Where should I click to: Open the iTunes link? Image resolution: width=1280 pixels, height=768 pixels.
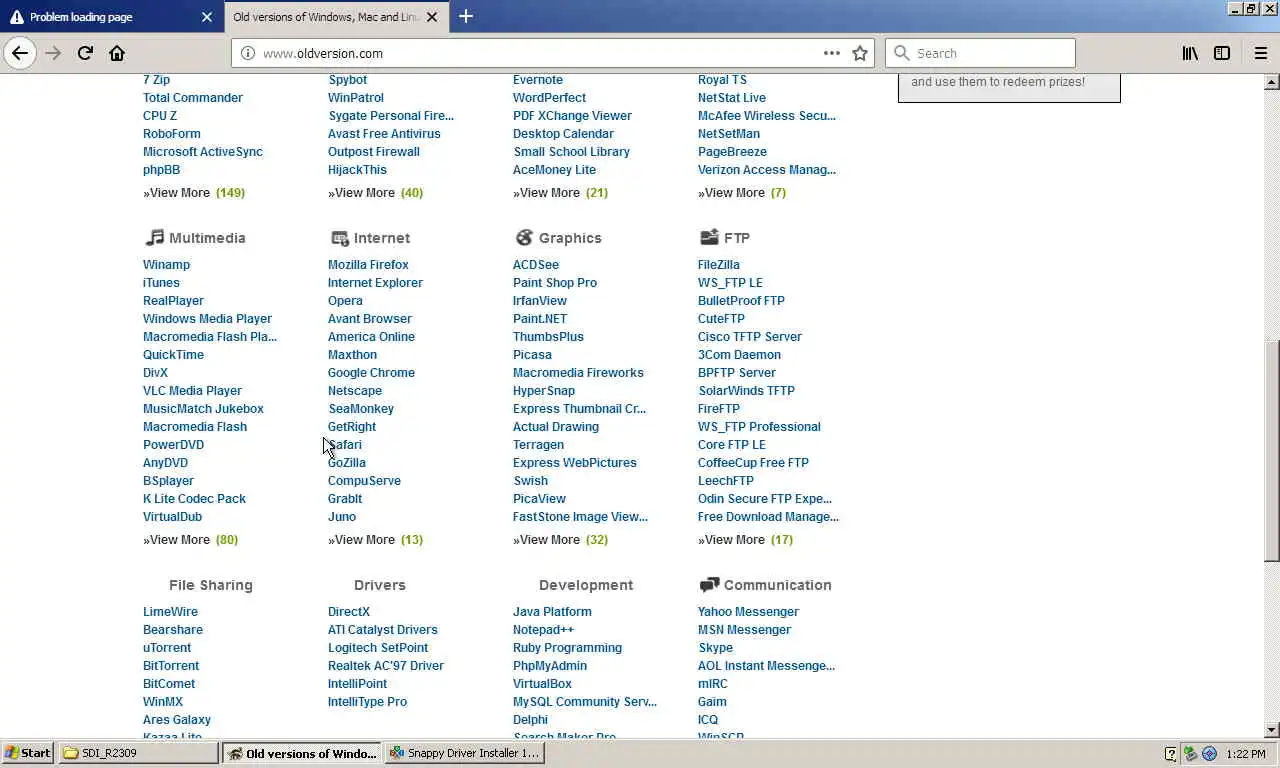click(161, 282)
